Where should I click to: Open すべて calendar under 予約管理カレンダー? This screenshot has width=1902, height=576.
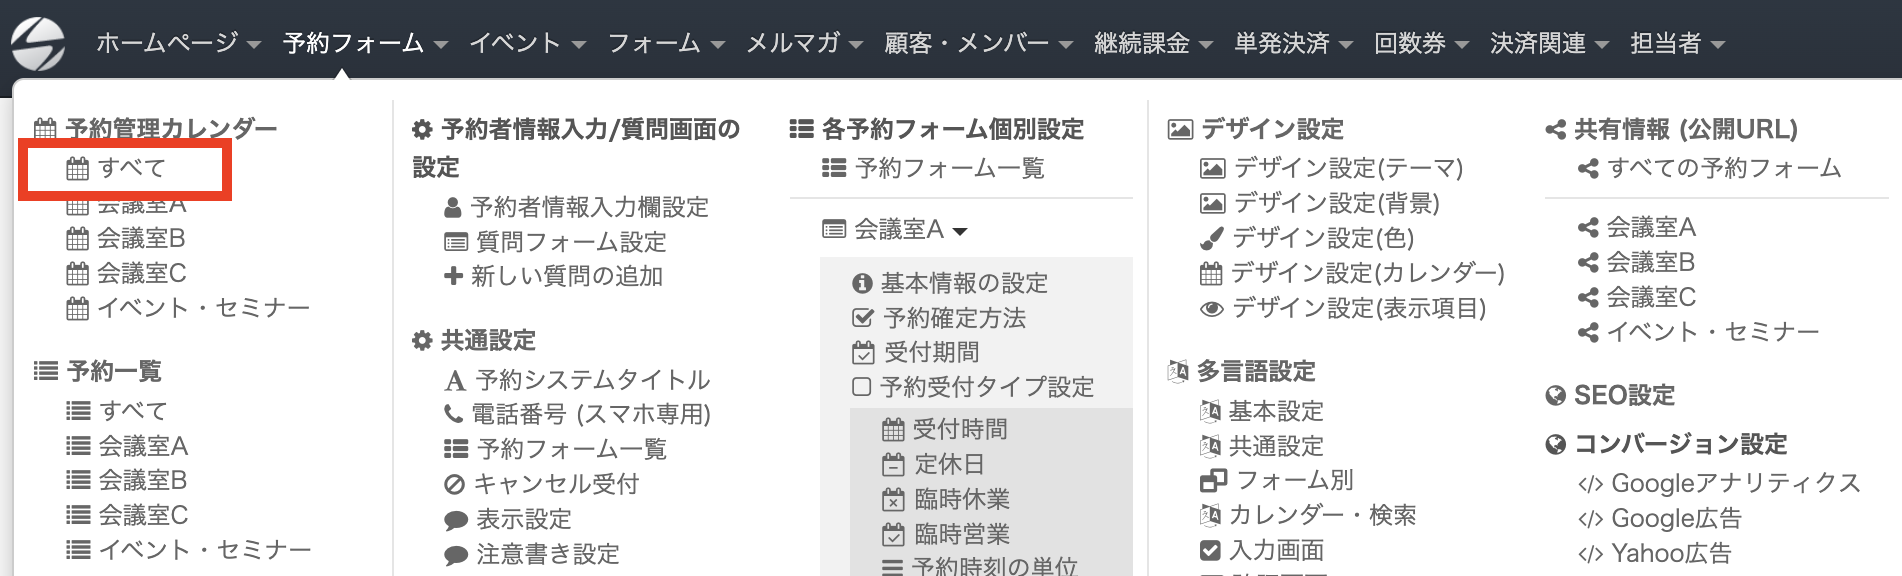[116, 168]
